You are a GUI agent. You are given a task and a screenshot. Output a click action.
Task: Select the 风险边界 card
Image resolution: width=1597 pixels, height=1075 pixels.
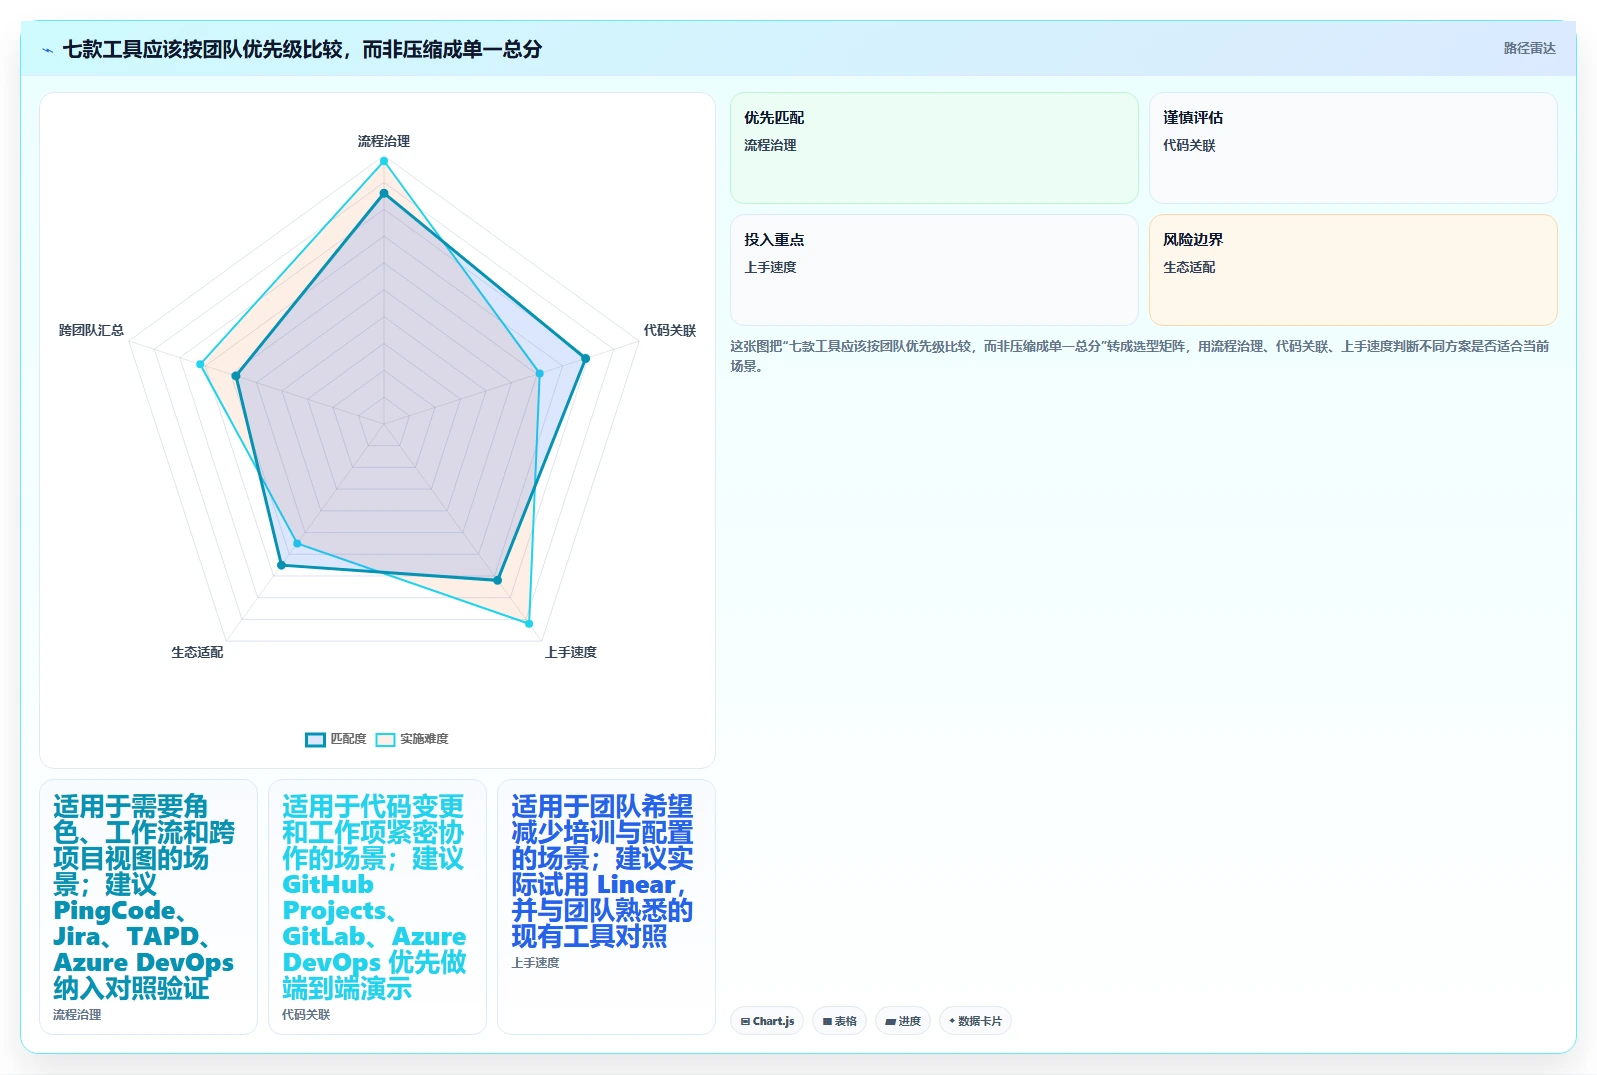[x=1353, y=270]
